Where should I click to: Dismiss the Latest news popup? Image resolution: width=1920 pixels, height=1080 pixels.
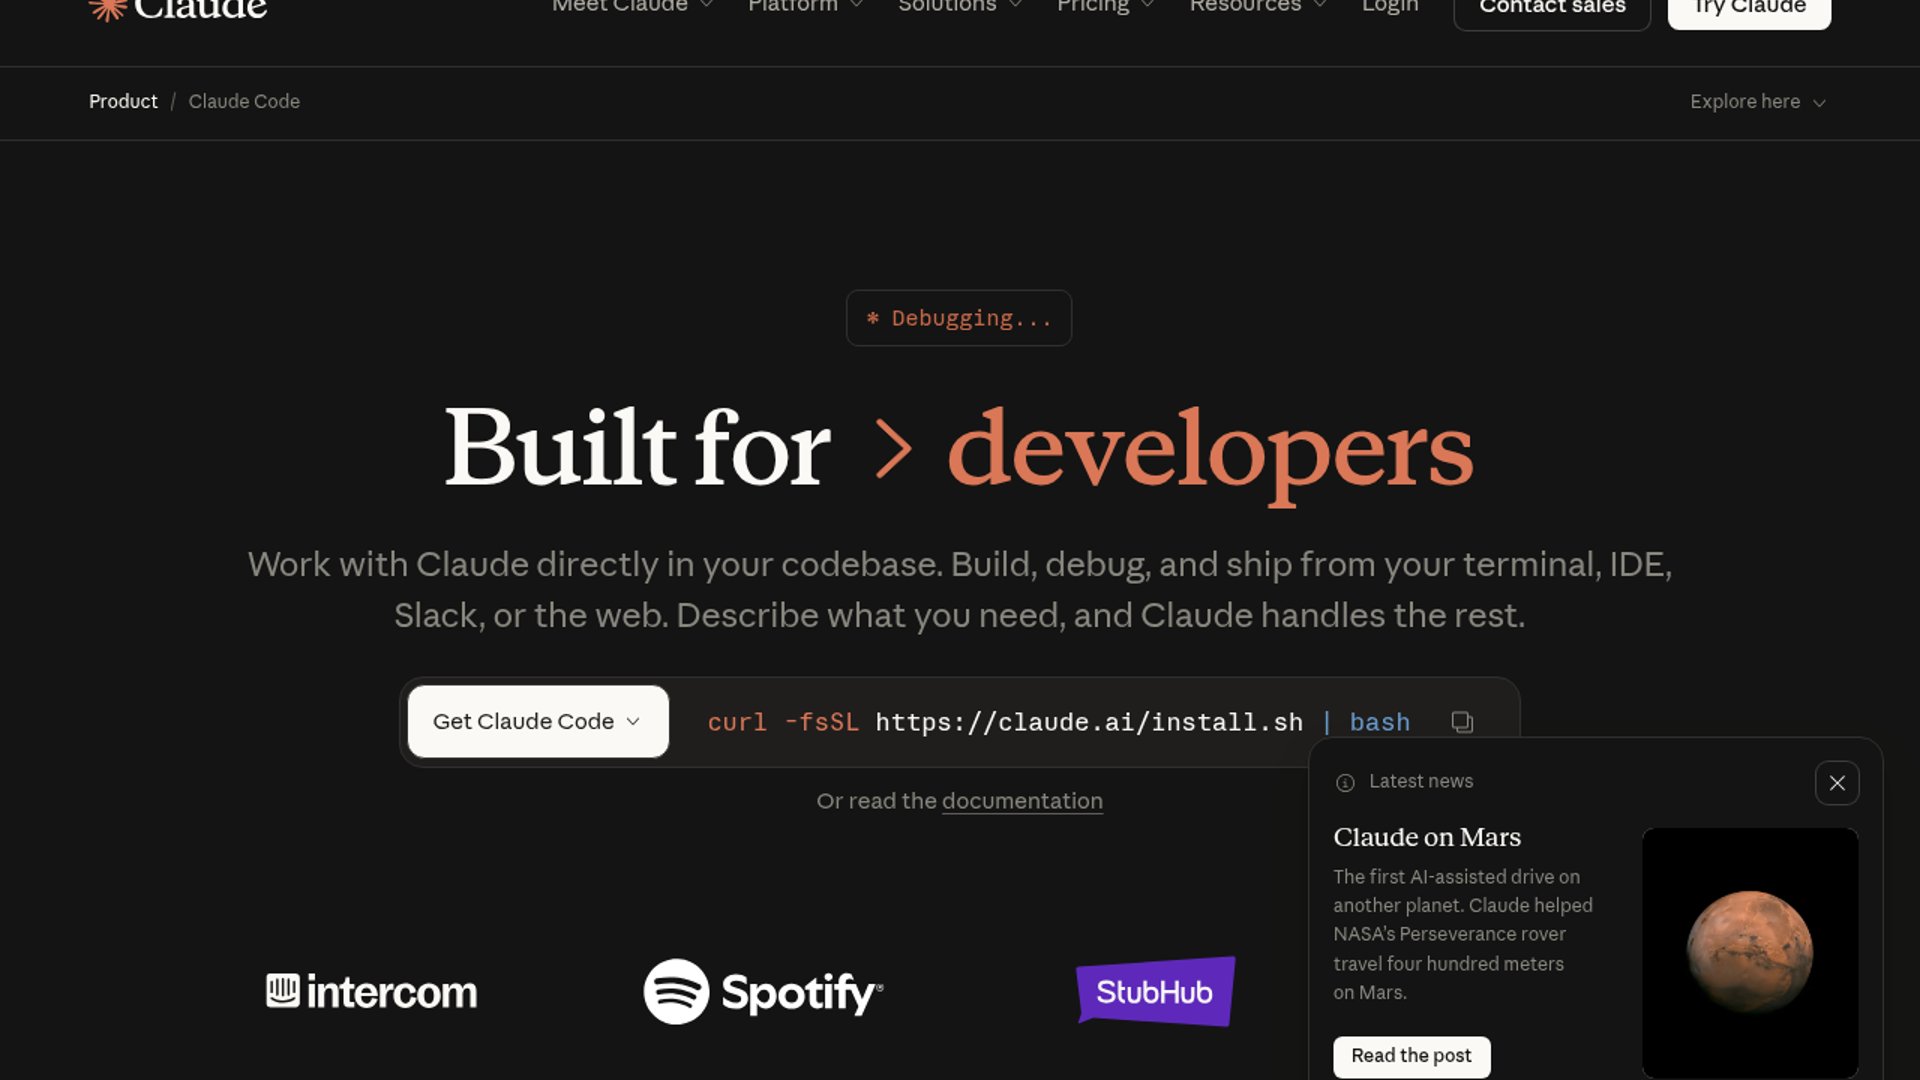tap(1837, 783)
